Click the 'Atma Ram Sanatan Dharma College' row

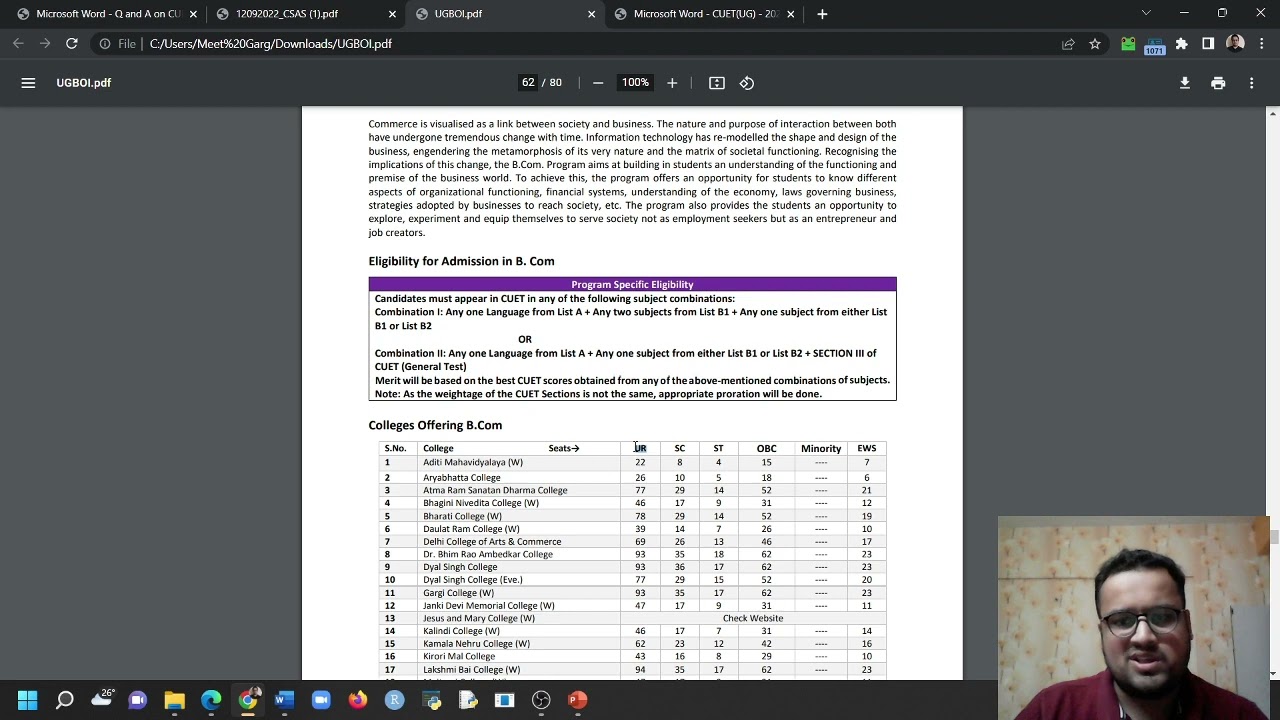pyautogui.click(x=632, y=490)
